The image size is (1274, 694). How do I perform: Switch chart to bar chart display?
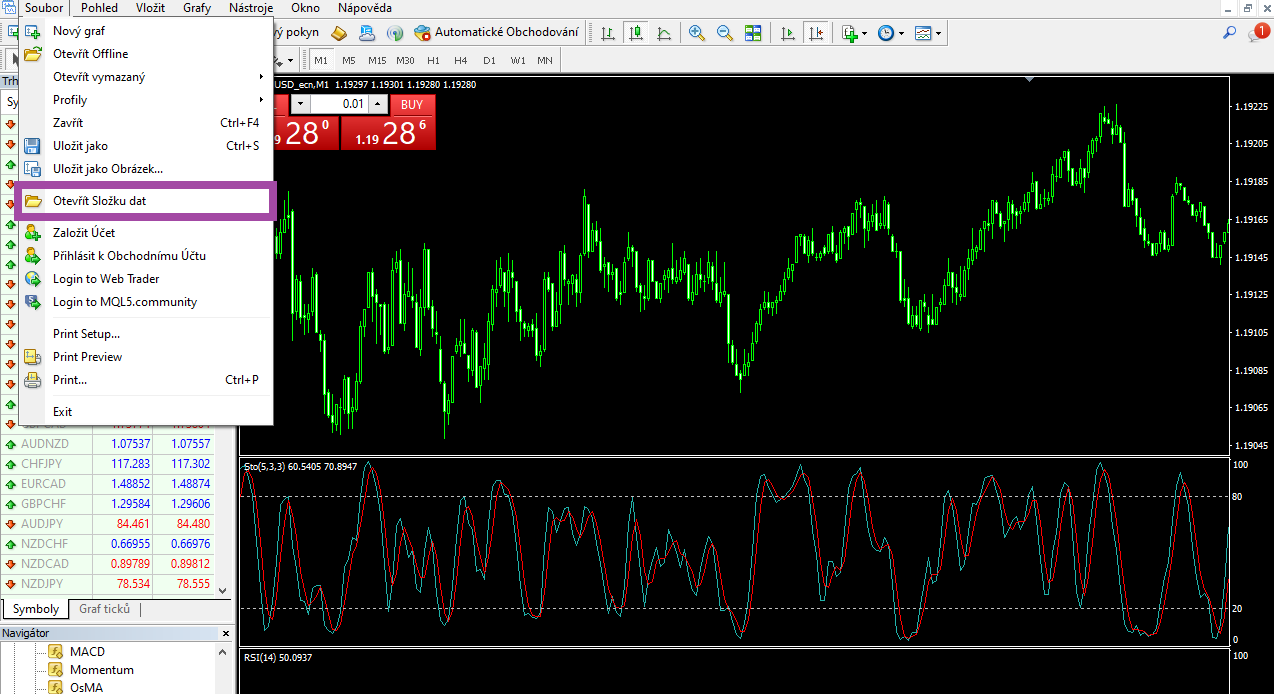click(608, 33)
